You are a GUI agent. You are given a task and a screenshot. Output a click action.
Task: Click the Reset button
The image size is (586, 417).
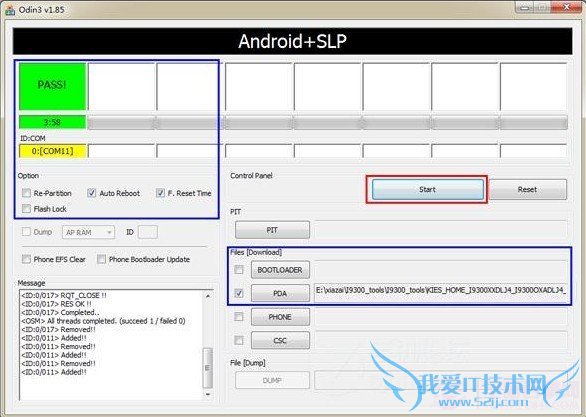(527, 189)
